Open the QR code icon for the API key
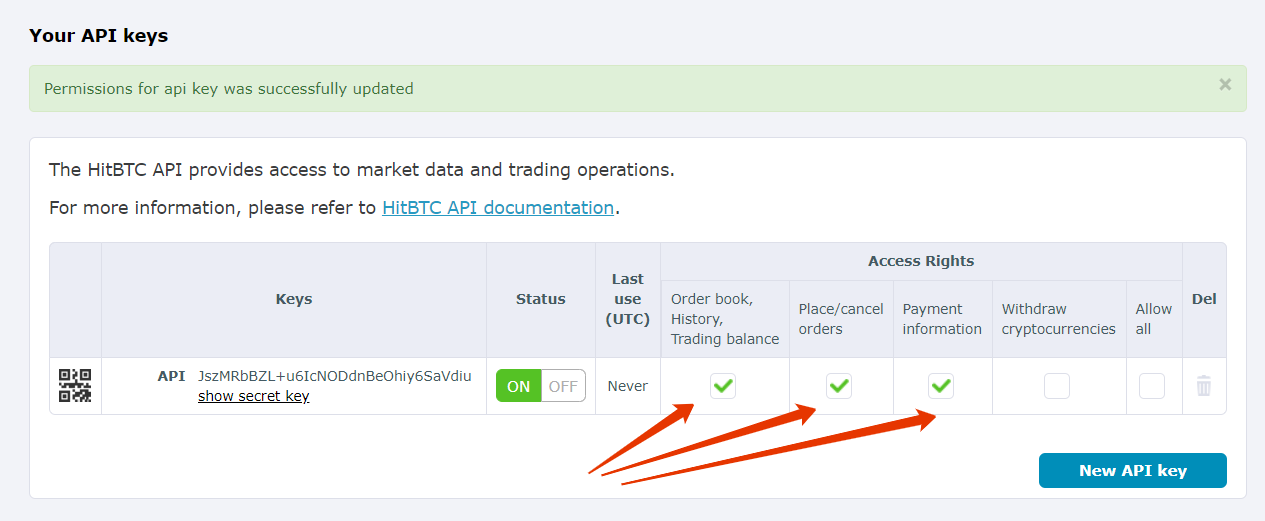 point(75,385)
